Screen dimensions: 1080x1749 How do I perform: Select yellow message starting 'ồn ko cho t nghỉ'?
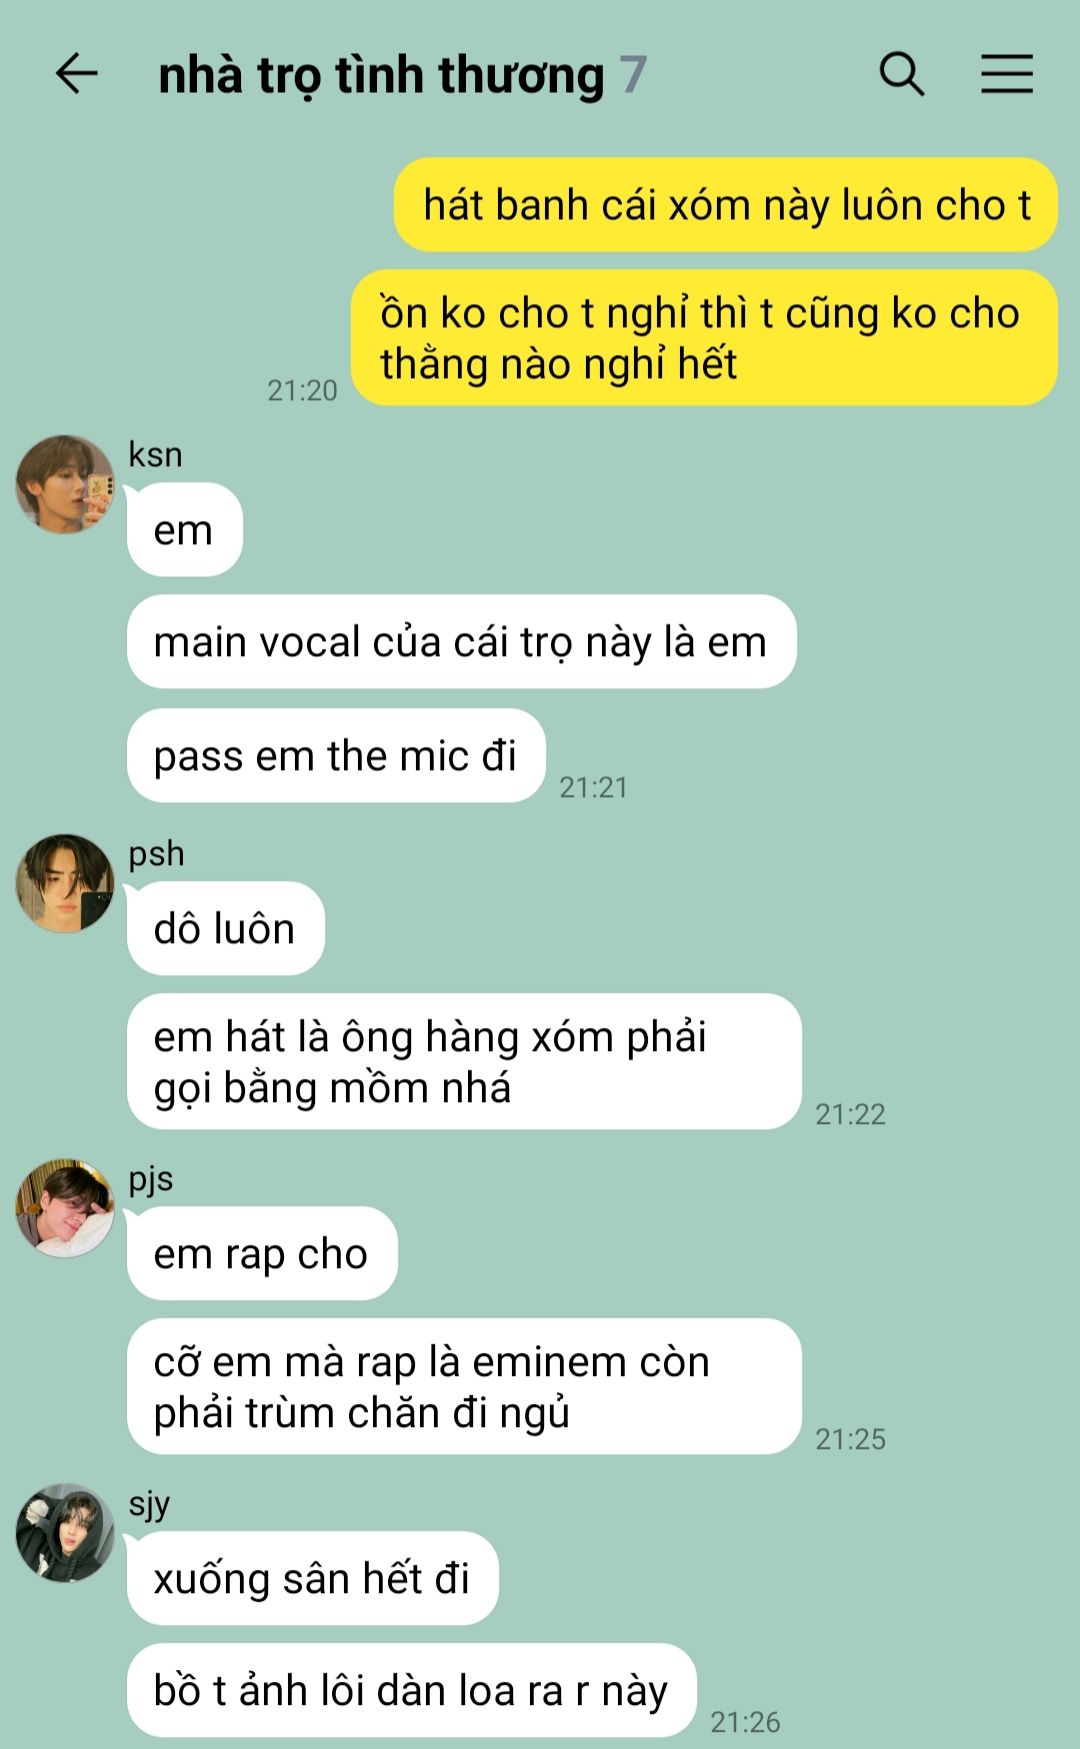(705, 338)
